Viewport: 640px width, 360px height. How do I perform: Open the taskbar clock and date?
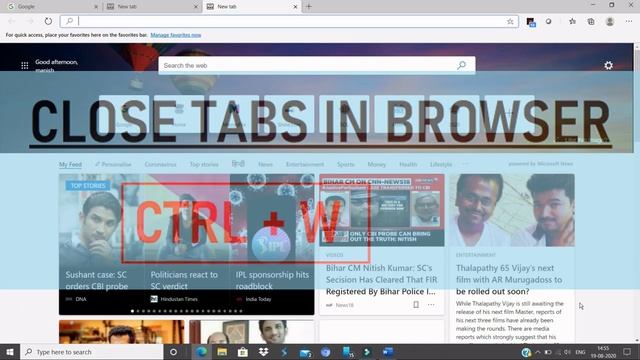point(603,352)
